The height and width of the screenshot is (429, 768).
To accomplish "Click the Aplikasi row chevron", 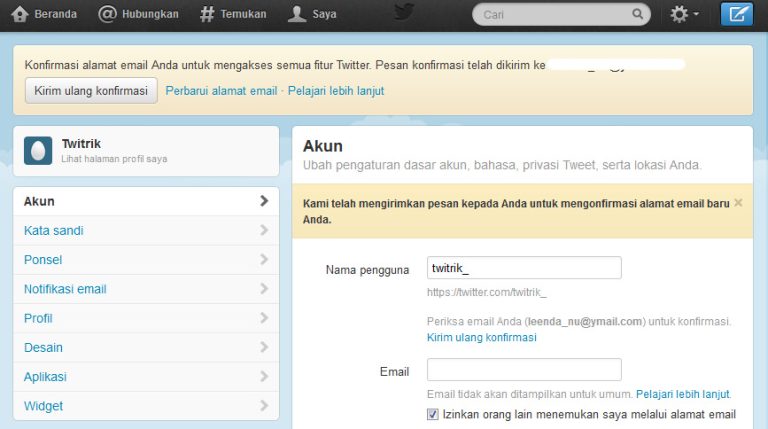I will (x=264, y=377).
